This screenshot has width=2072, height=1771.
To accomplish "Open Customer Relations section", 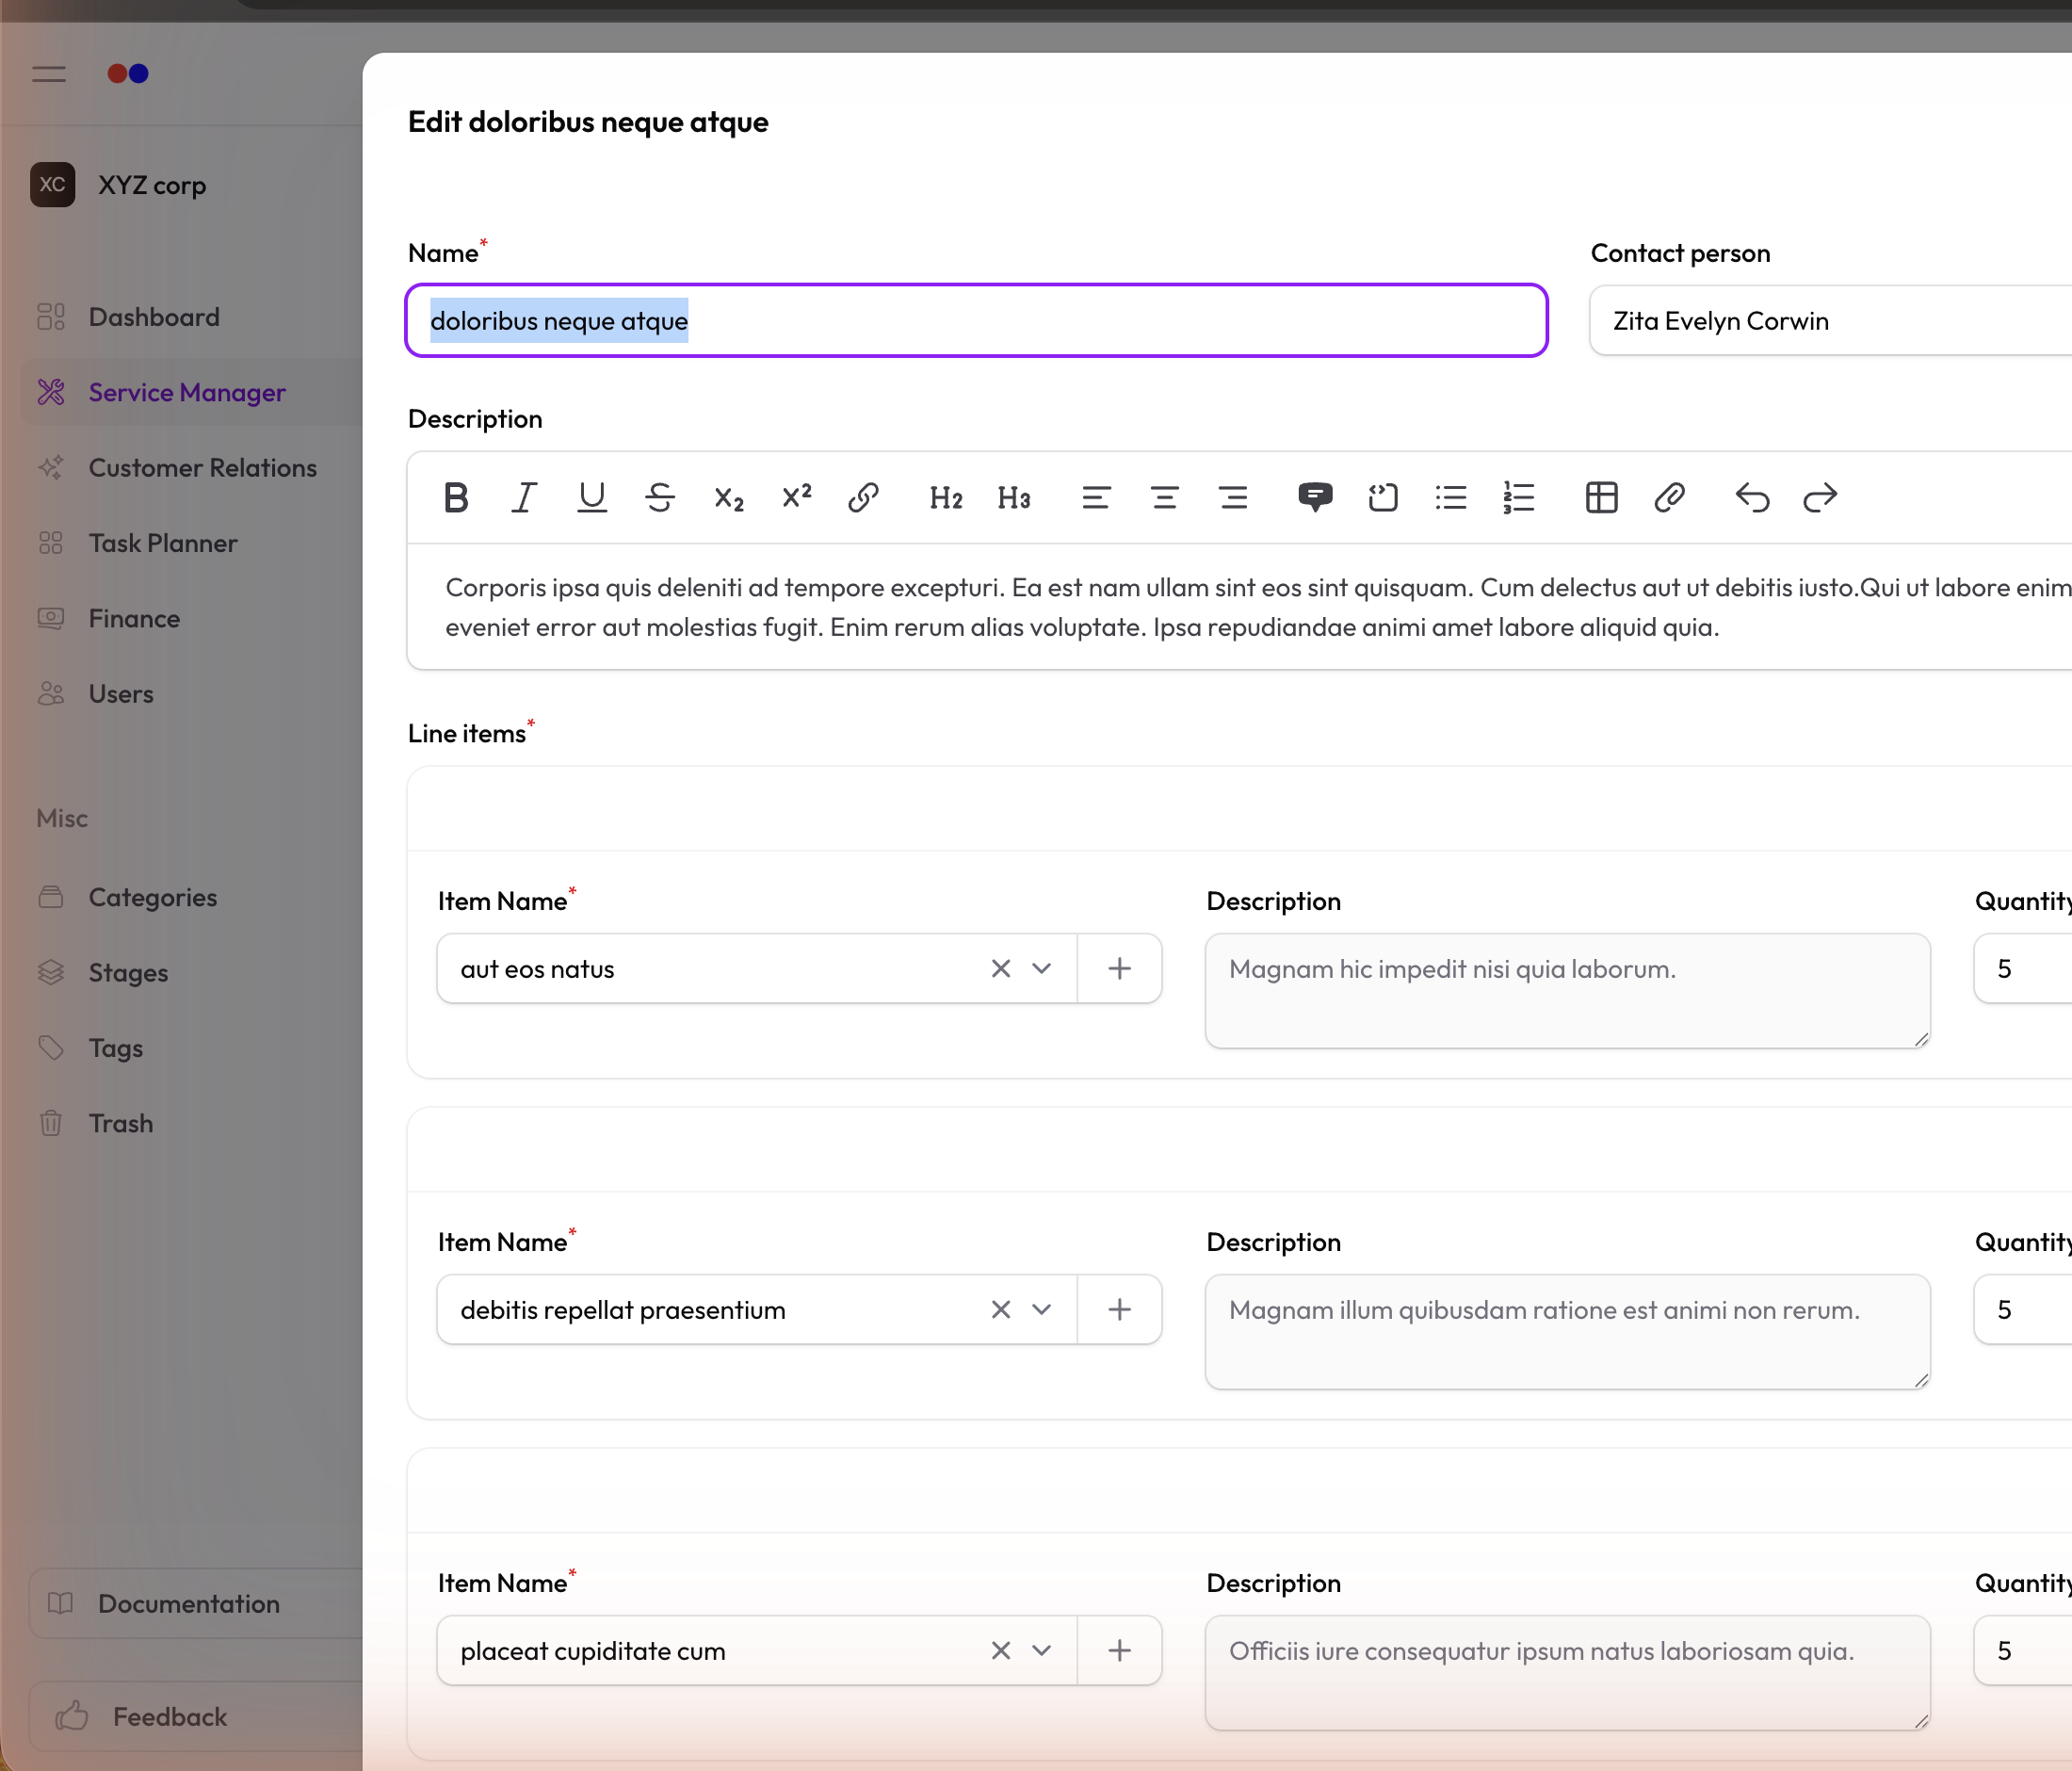I will 192,468.
